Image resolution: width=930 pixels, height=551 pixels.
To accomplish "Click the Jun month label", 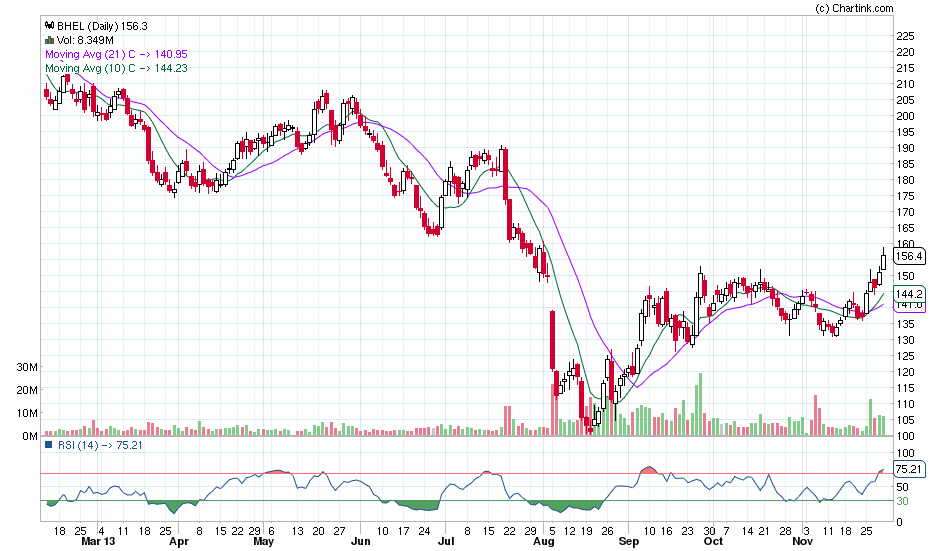I will [360, 542].
